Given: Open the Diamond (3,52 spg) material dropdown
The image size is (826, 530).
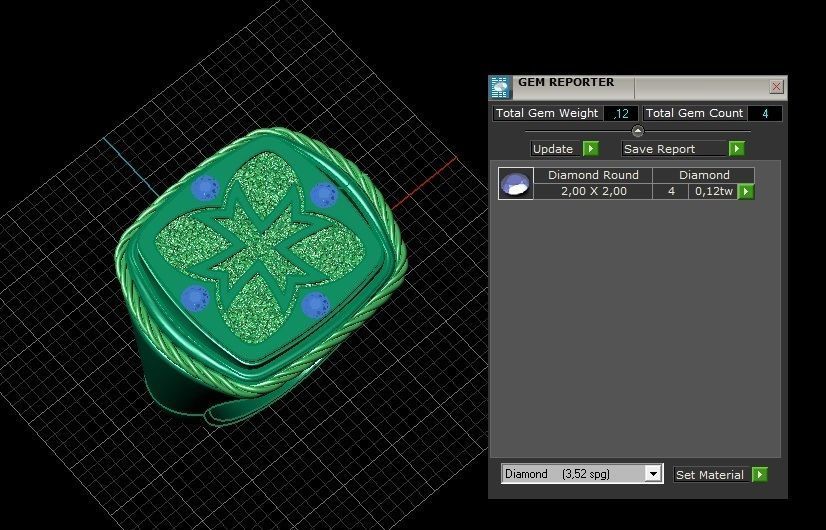Looking at the screenshot, I should click(653, 474).
